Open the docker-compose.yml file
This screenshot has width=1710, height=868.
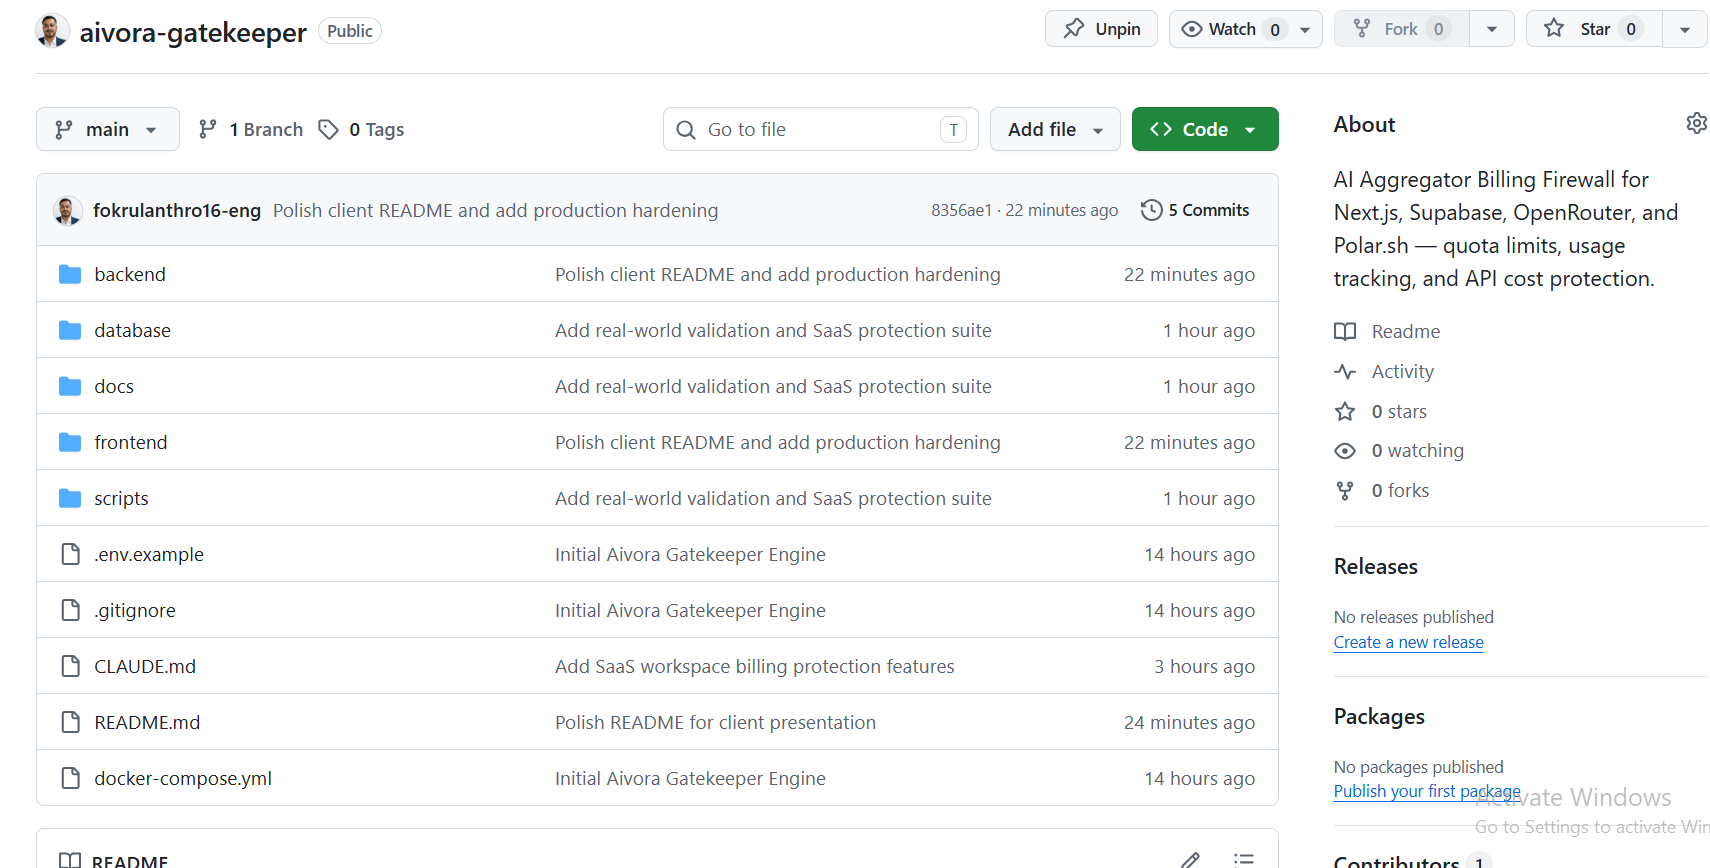[x=183, y=778]
